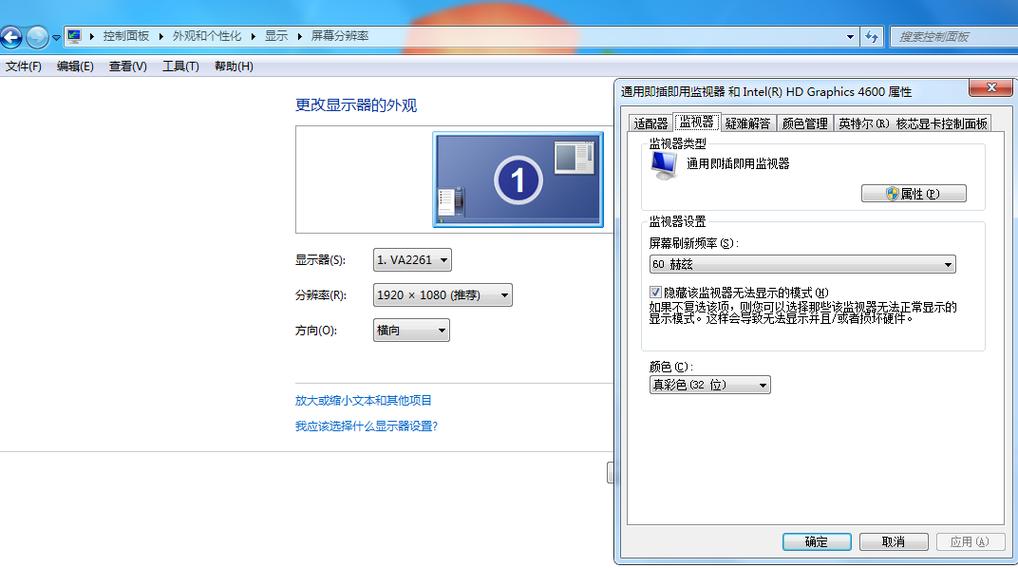1018x568 pixels.
Task: Go back with the blue Back arrow
Action: (11, 37)
